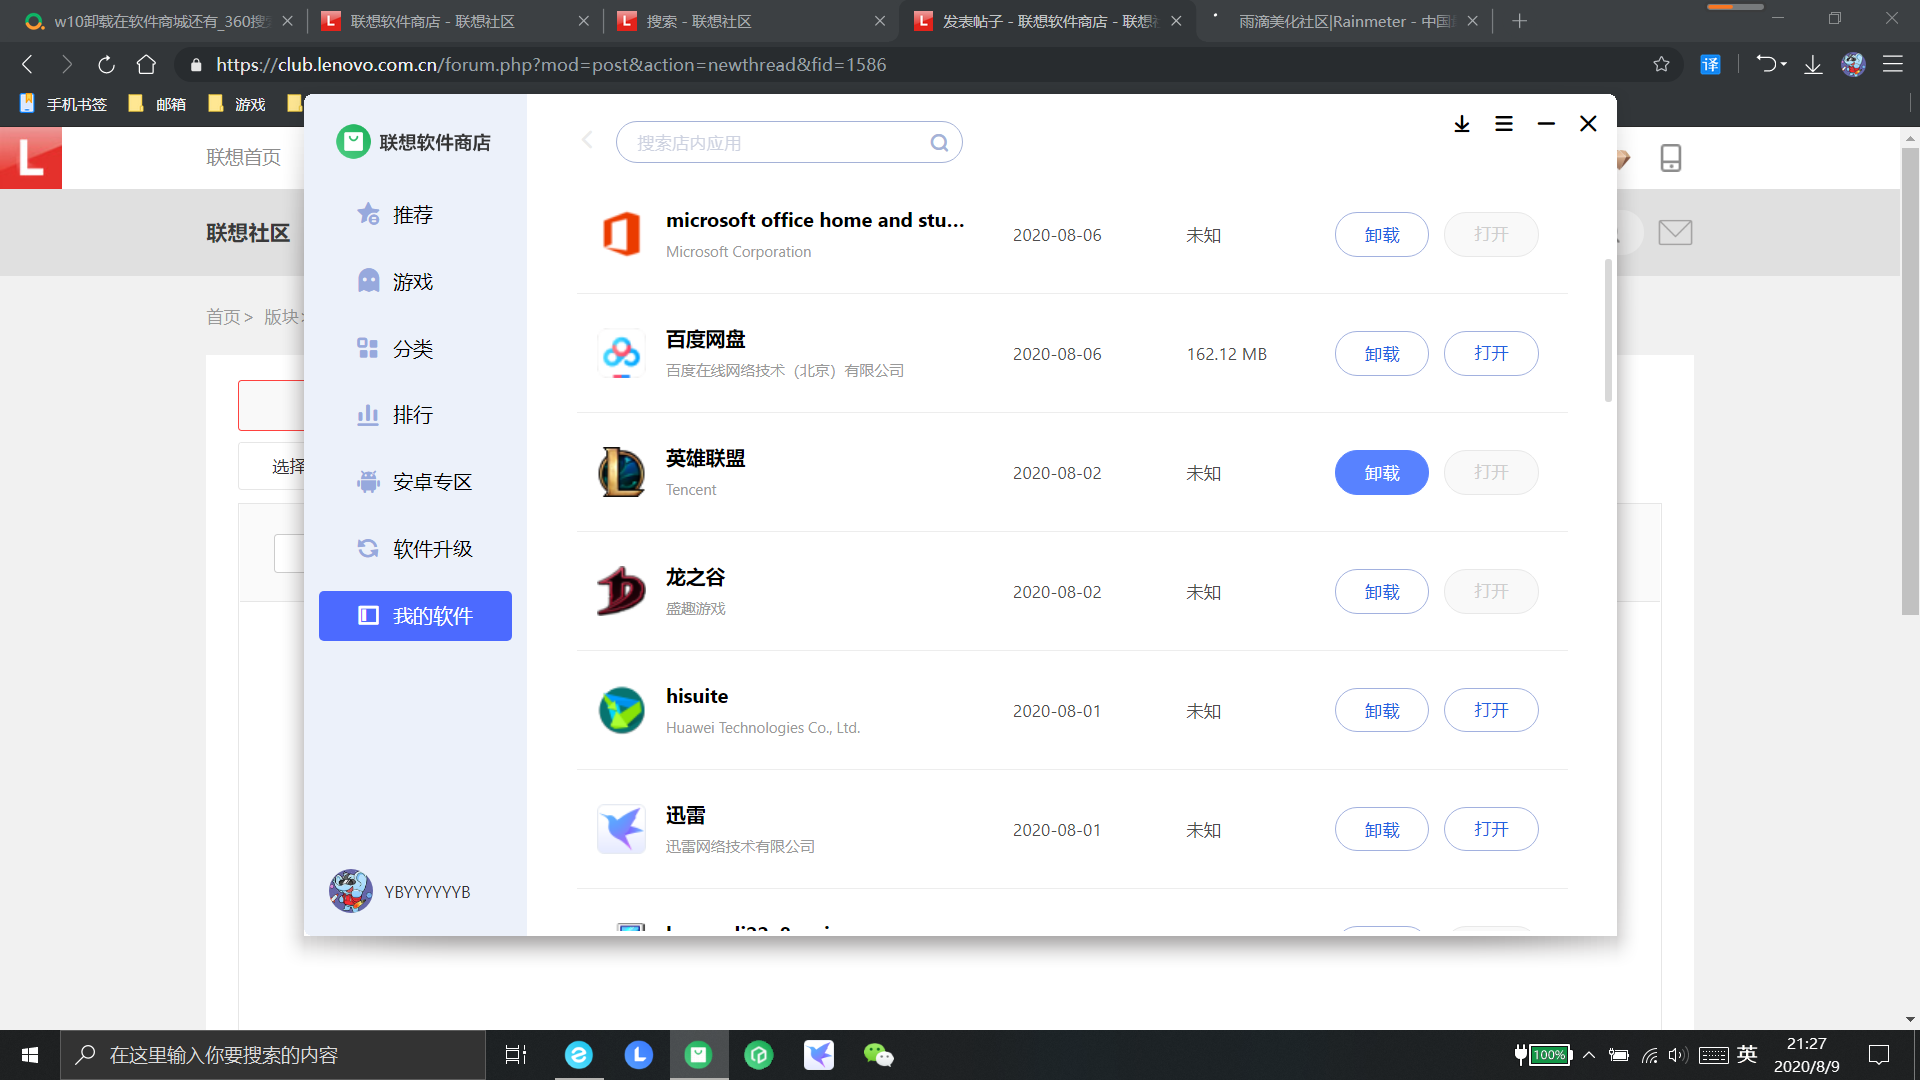
Task: Go back with the store back arrow
Action: pyautogui.click(x=587, y=140)
